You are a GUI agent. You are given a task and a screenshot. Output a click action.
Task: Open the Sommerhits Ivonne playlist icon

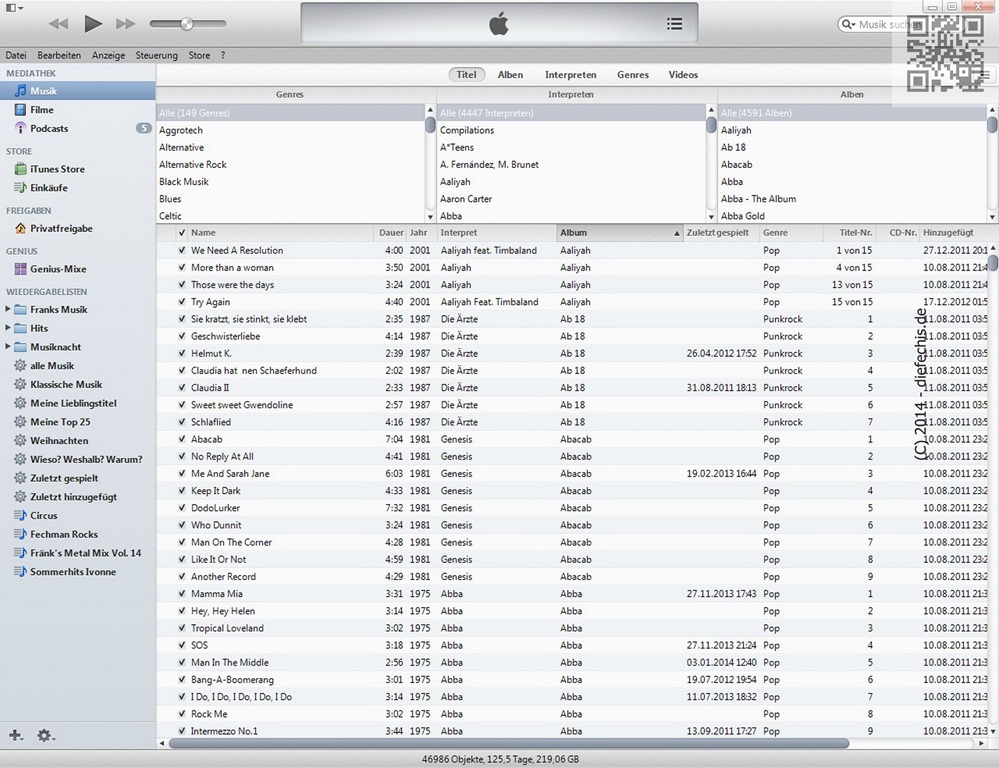20,572
